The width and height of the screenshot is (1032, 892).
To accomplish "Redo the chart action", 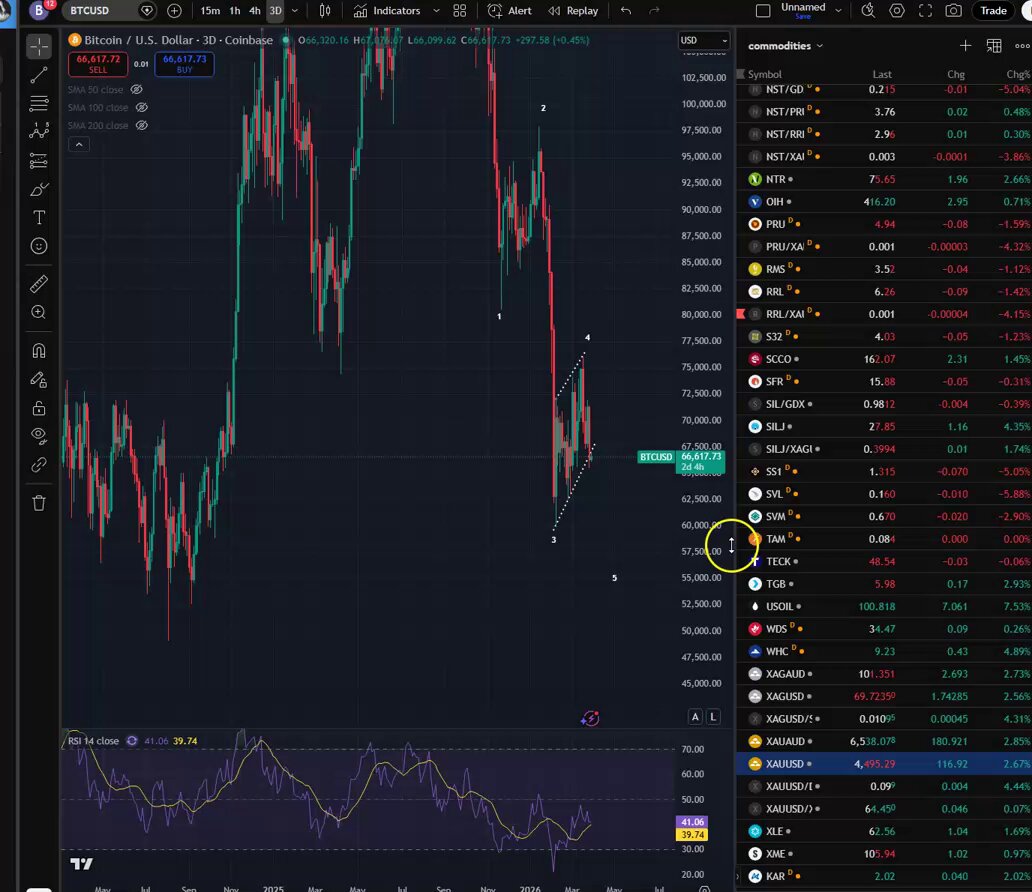I will tap(654, 11).
